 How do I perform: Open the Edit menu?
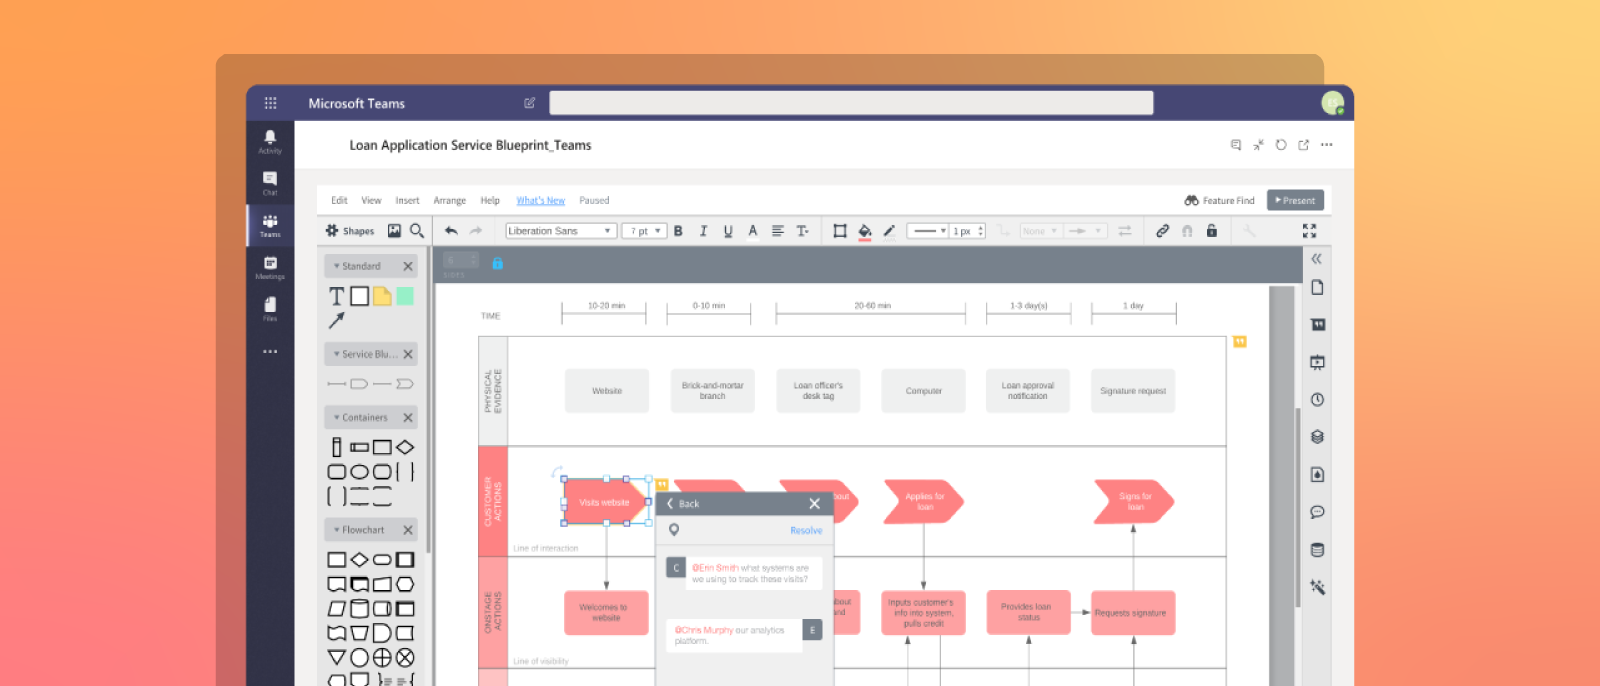pos(339,200)
